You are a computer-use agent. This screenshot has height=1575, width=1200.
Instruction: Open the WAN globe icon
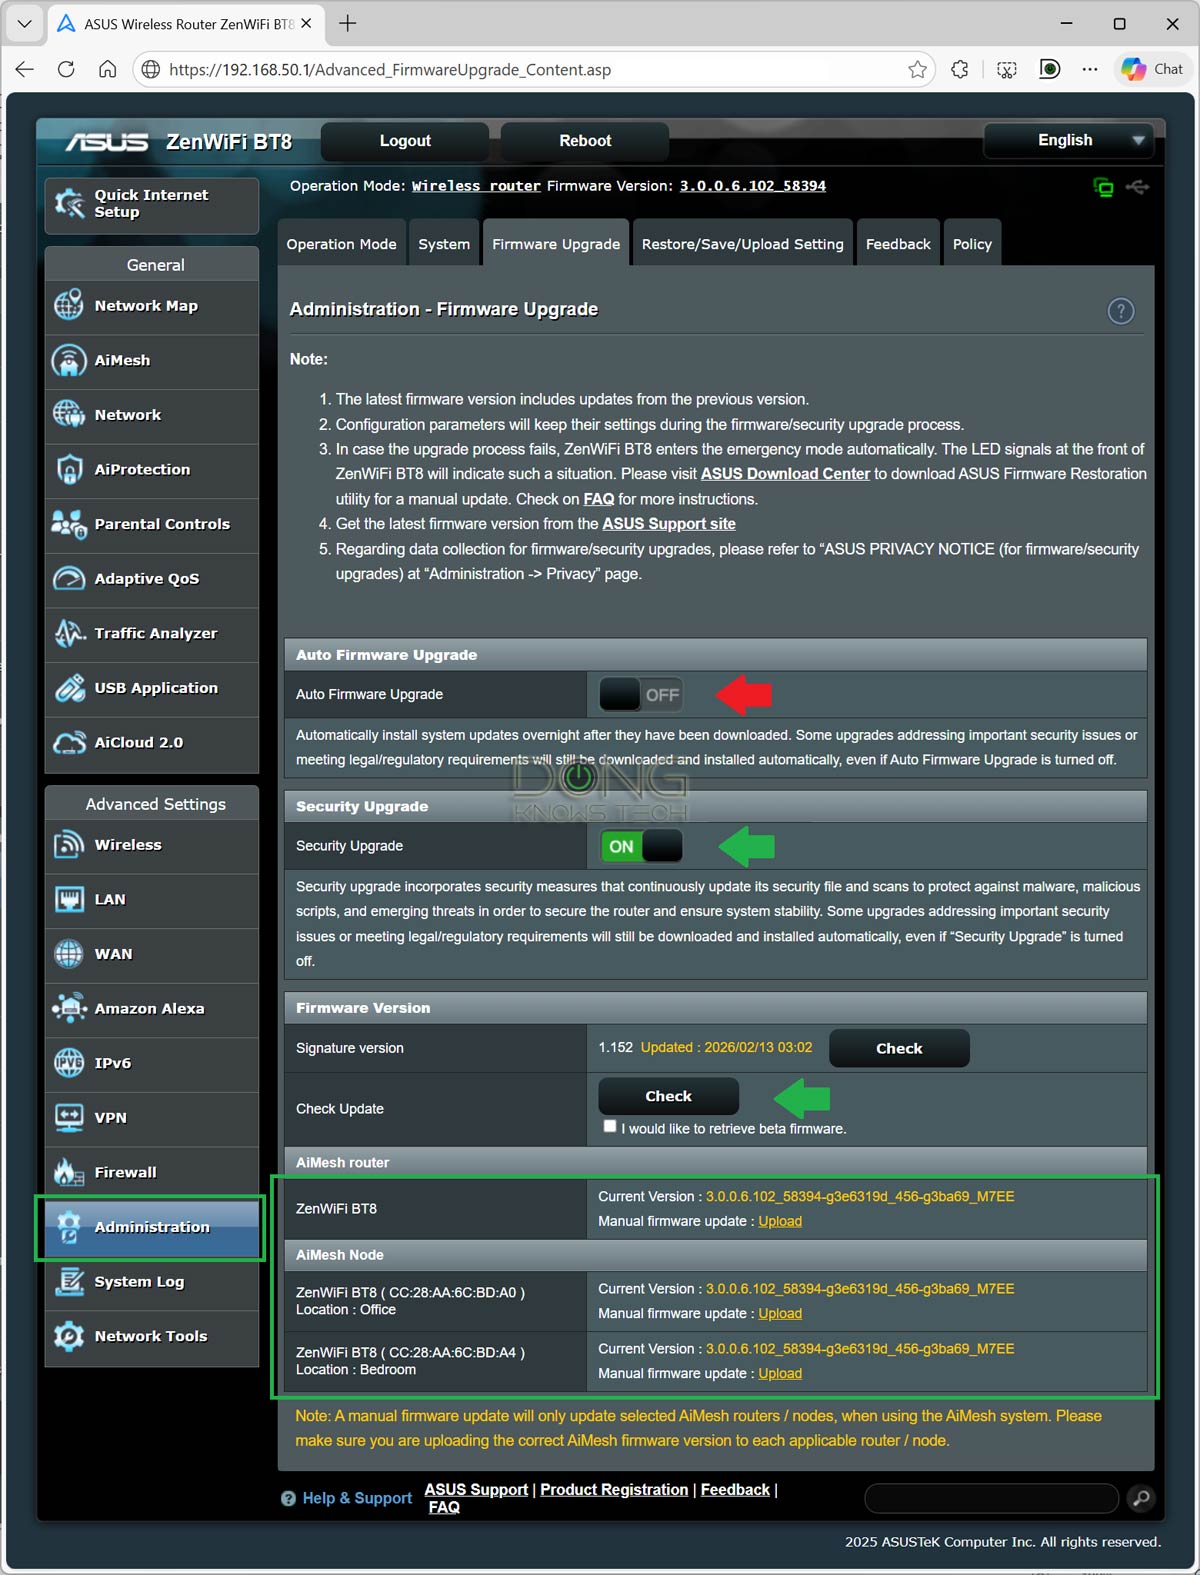[x=69, y=954]
